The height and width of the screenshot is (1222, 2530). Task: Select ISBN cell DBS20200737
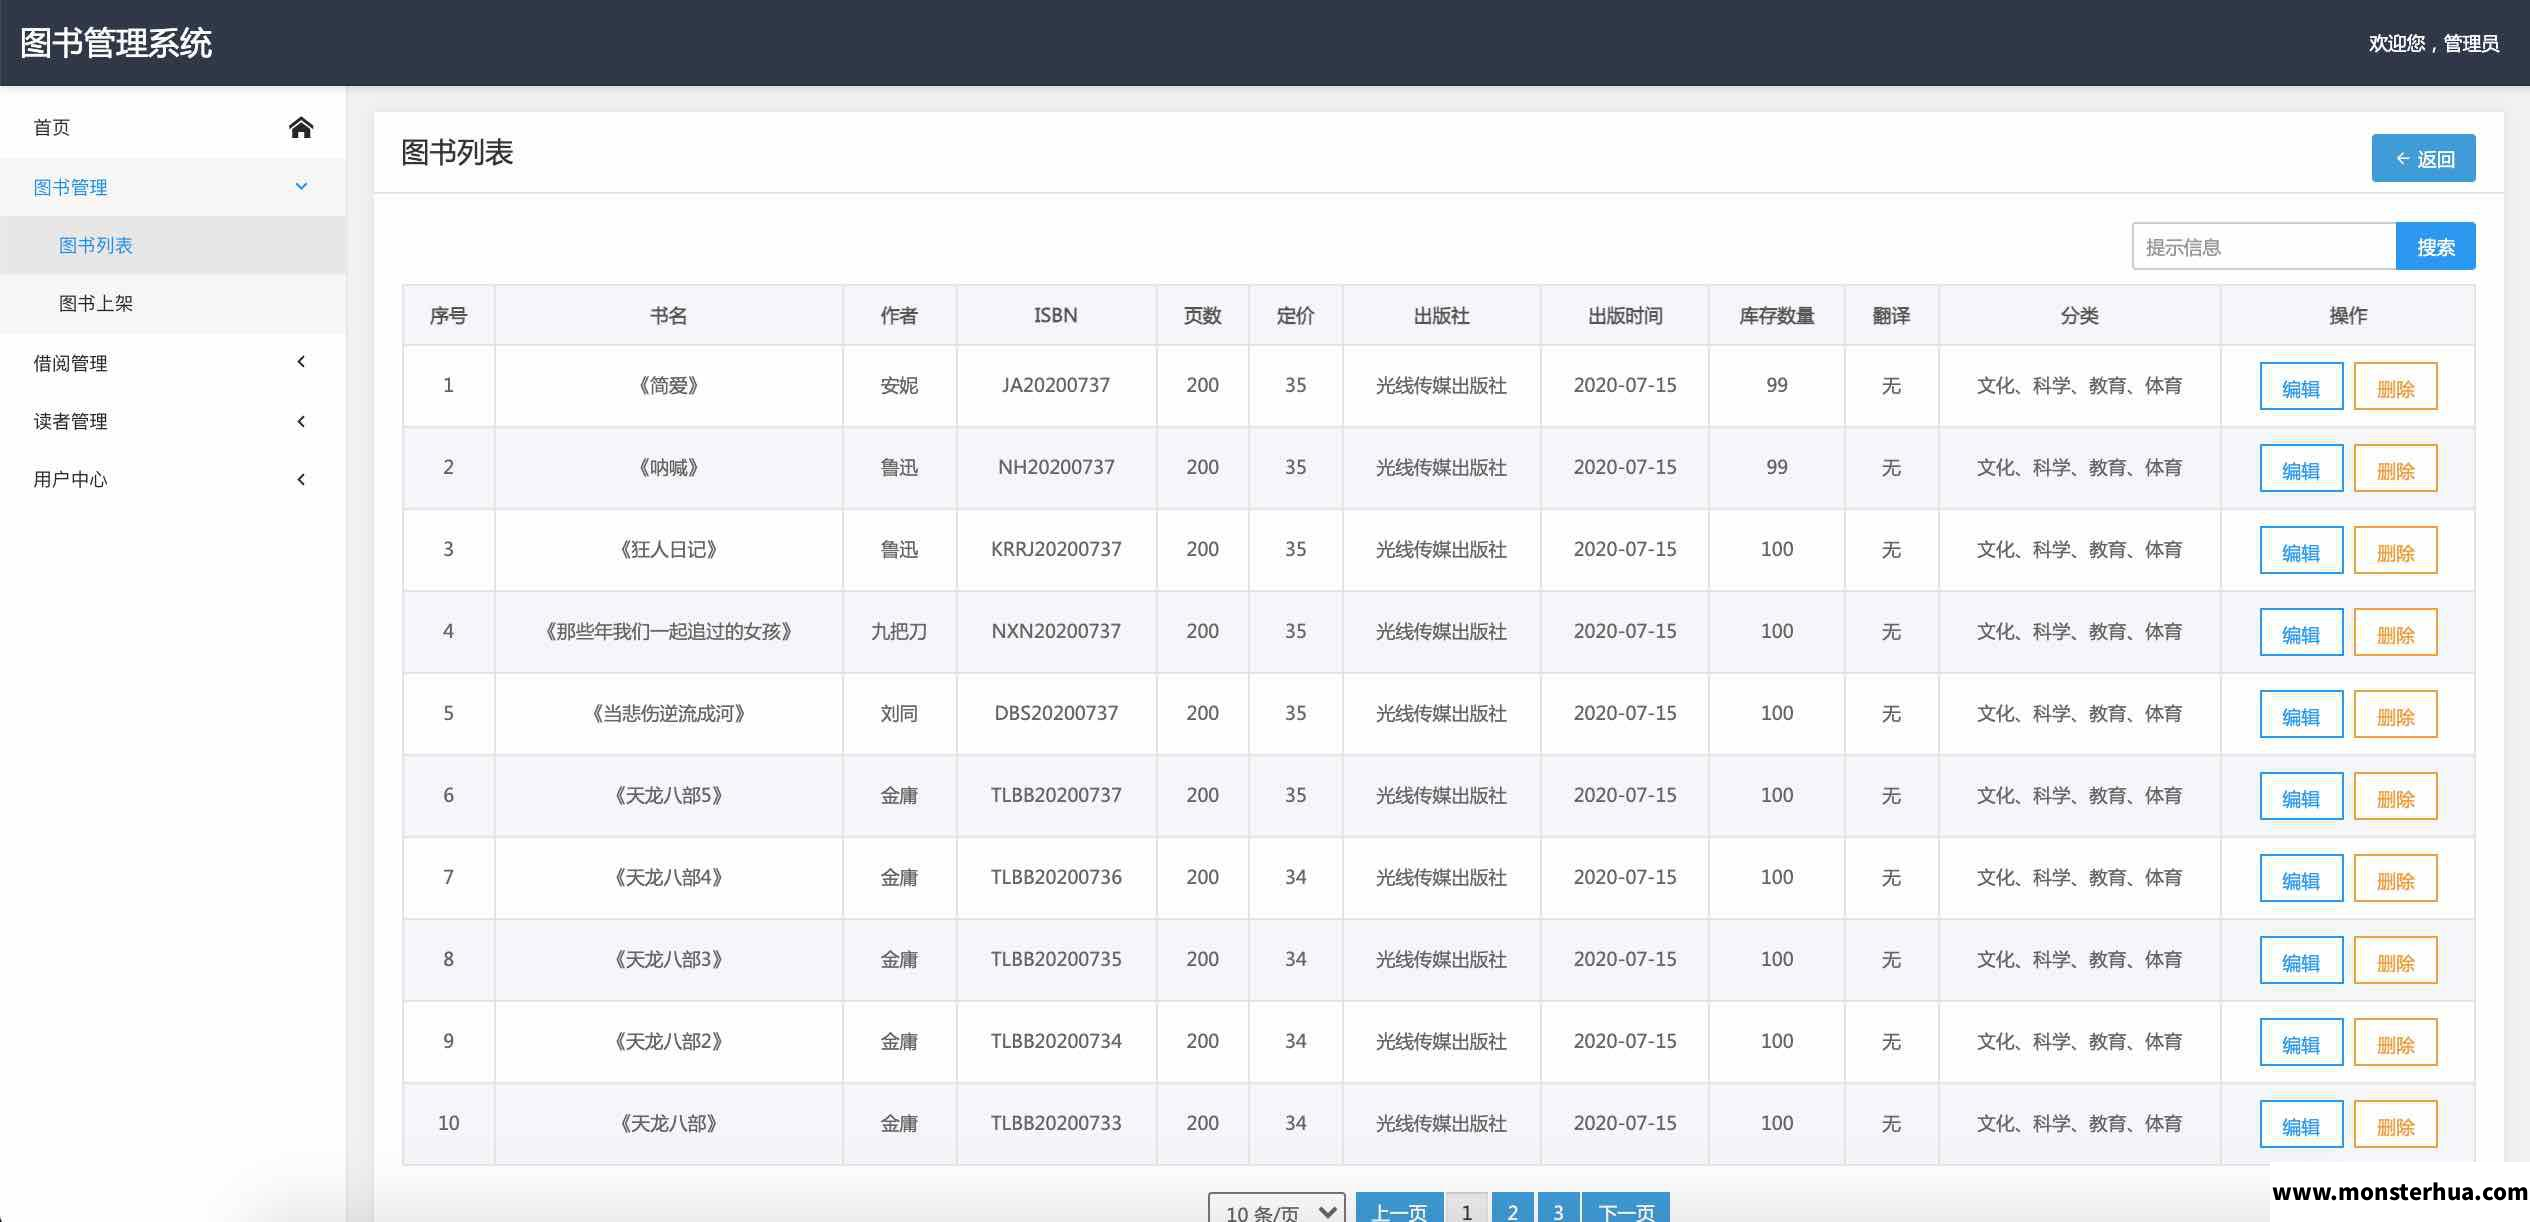point(1056,713)
